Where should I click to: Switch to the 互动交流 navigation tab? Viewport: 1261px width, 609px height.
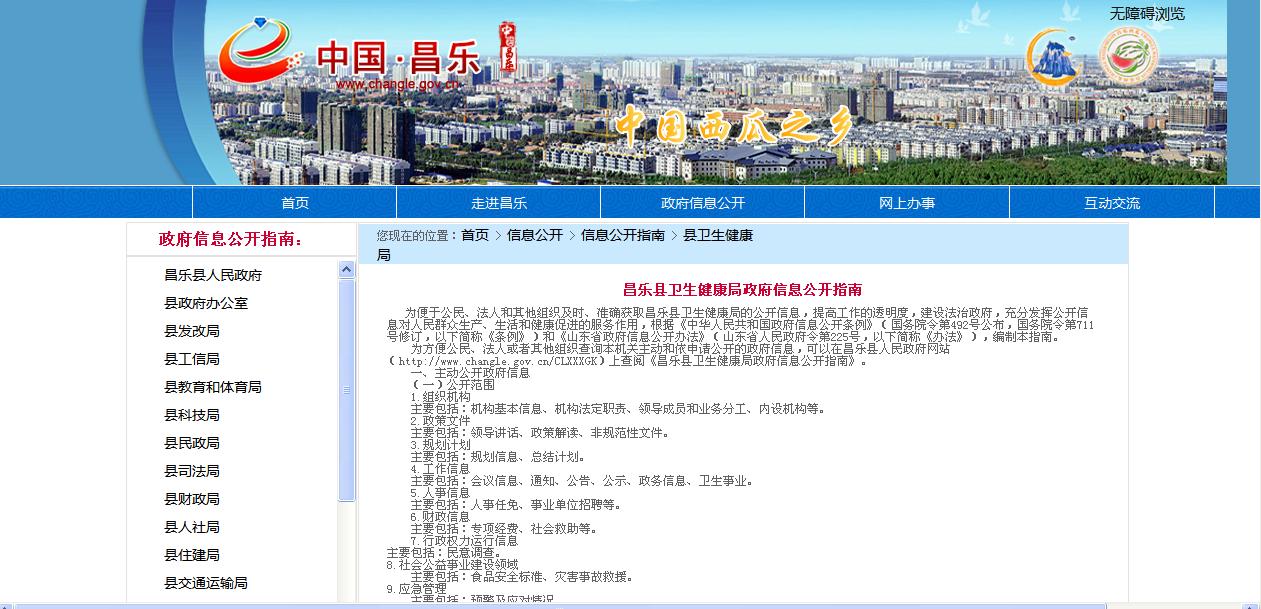tap(1112, 203)
